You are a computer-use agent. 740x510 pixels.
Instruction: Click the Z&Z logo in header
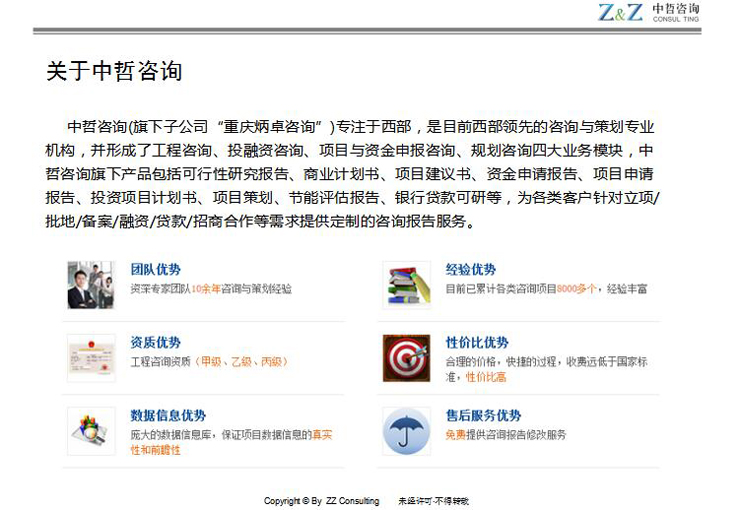[x=620, y=12]
